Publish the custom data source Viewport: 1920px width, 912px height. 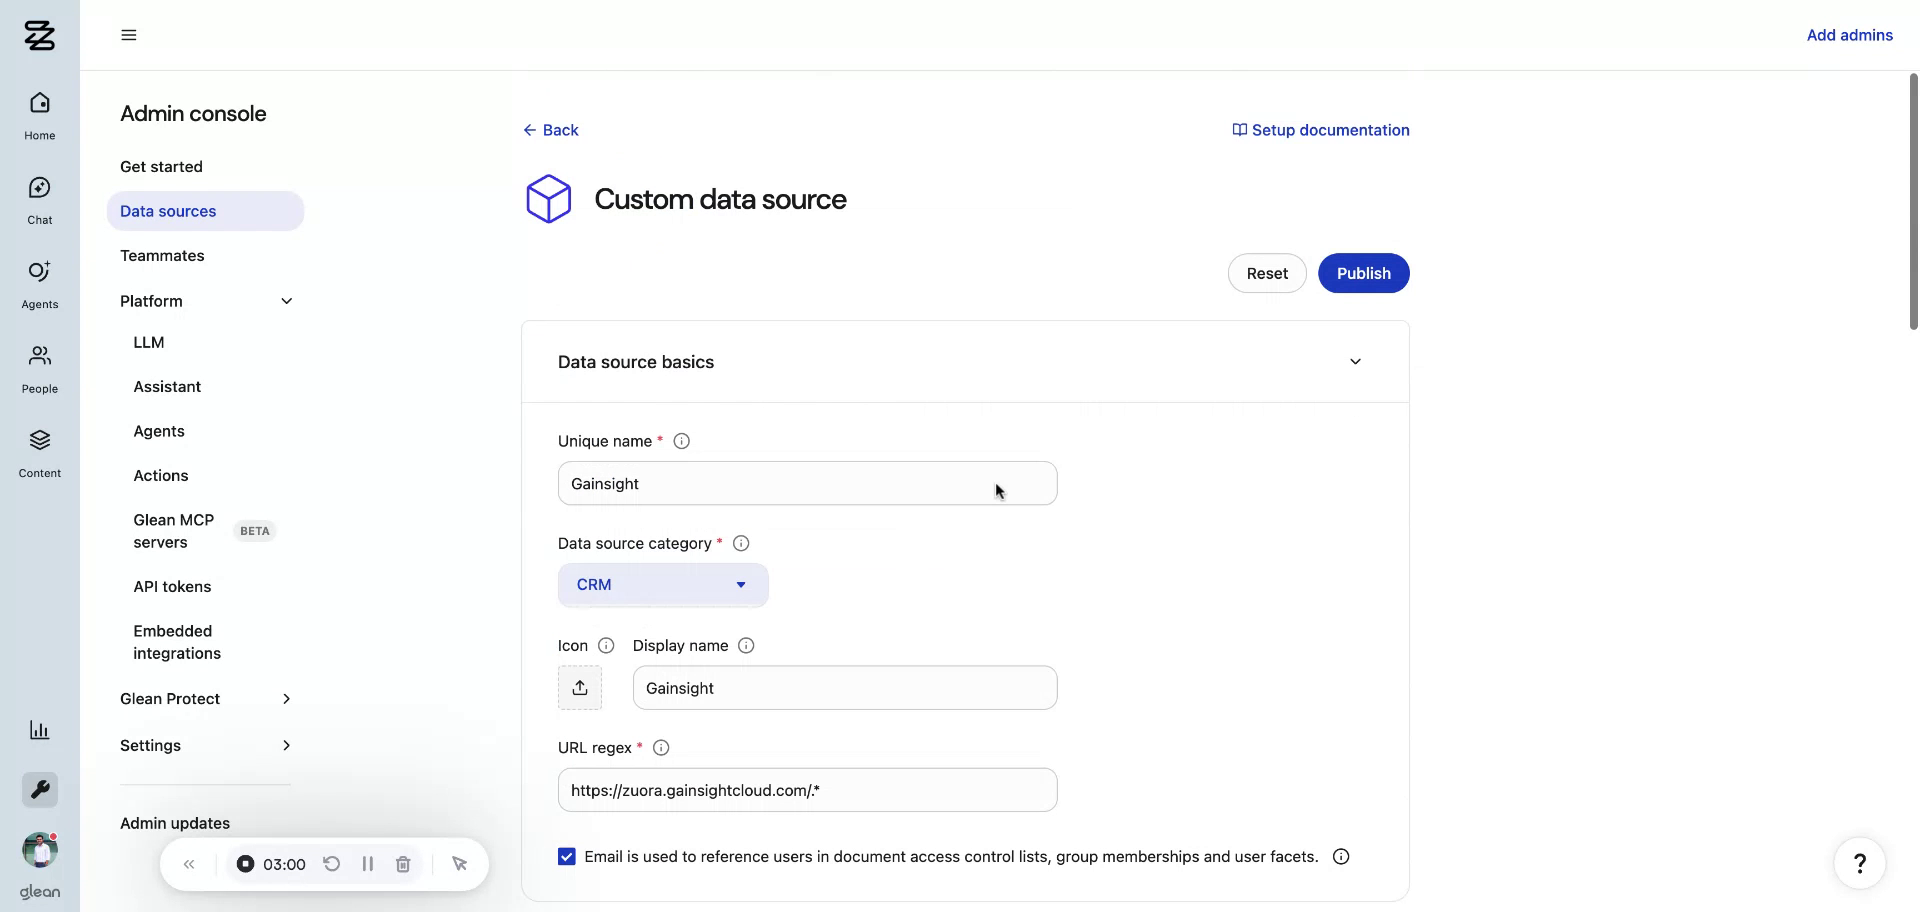(1364, 273)
